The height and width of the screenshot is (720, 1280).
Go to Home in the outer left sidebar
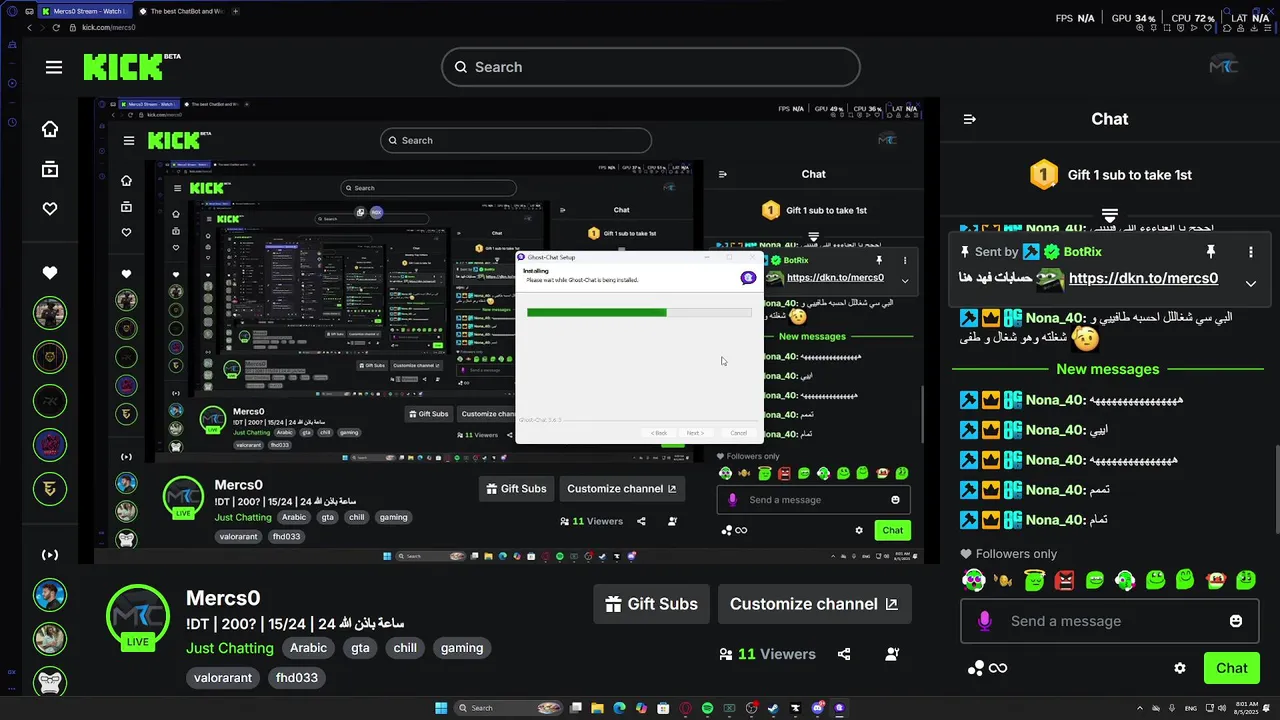49,129
